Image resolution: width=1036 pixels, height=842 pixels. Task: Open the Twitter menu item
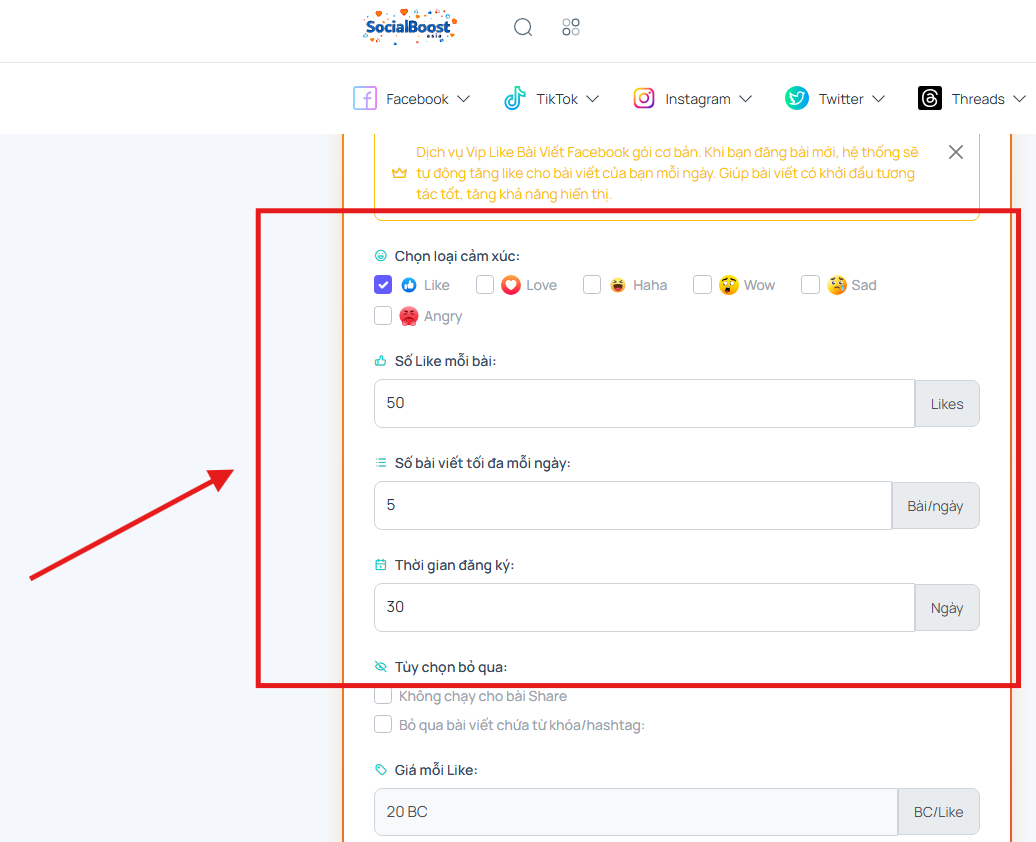click(841, 99)
